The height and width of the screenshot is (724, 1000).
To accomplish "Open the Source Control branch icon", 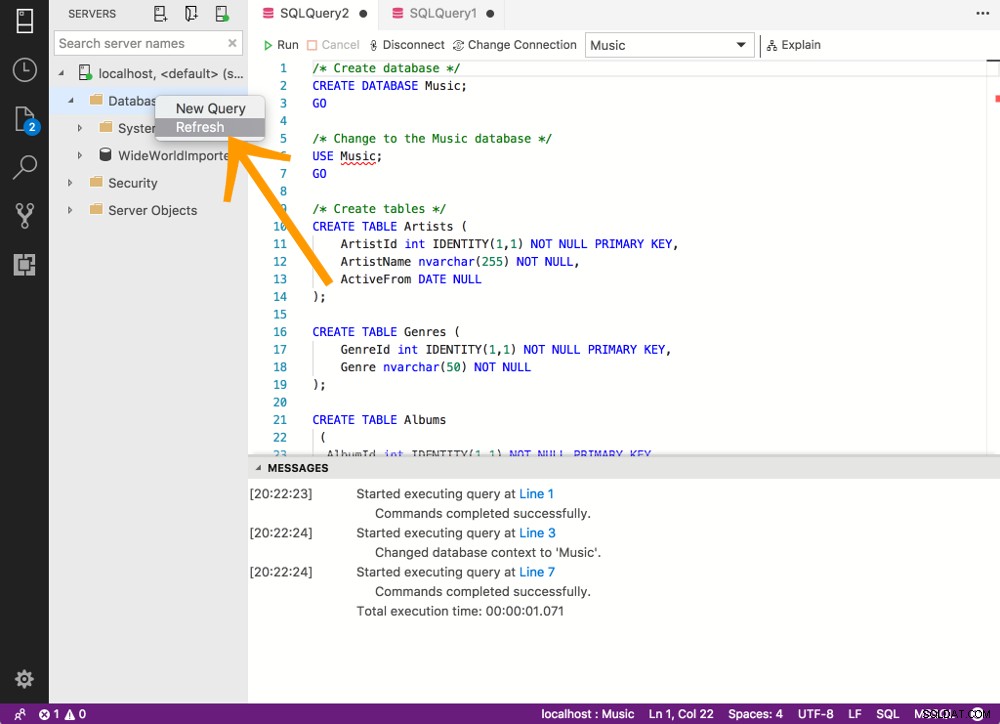I will pyautogui.click(x=24, y=216).
